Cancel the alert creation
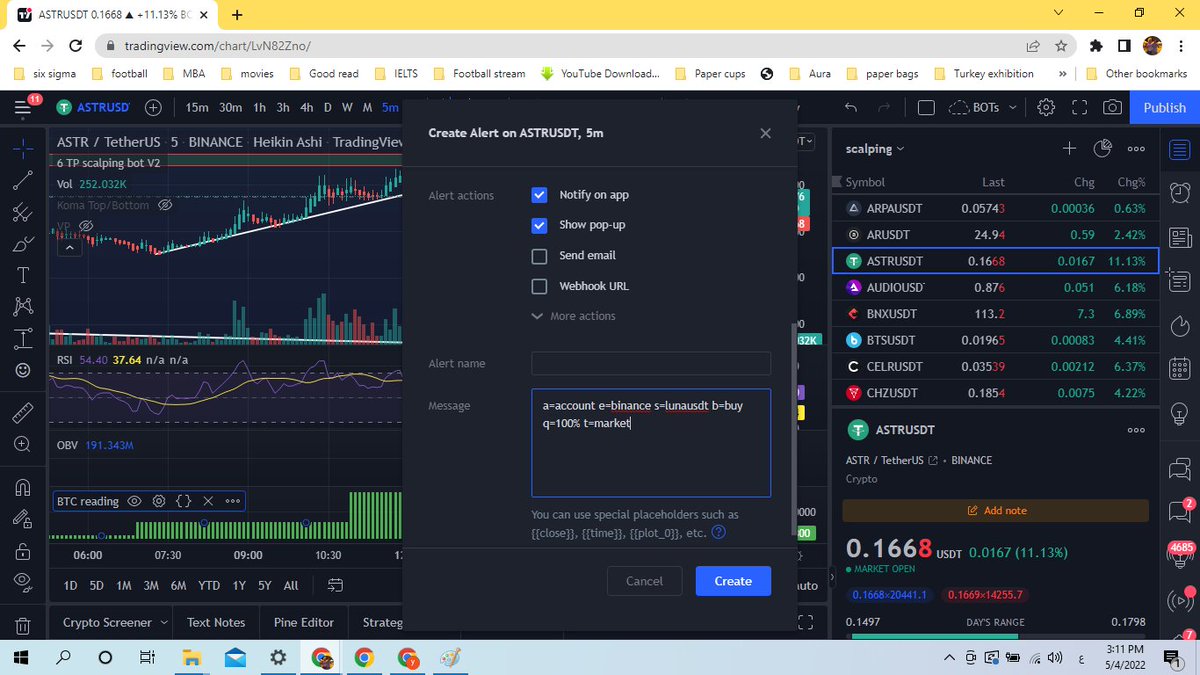The image size is (1200, 675). [644, 581]
